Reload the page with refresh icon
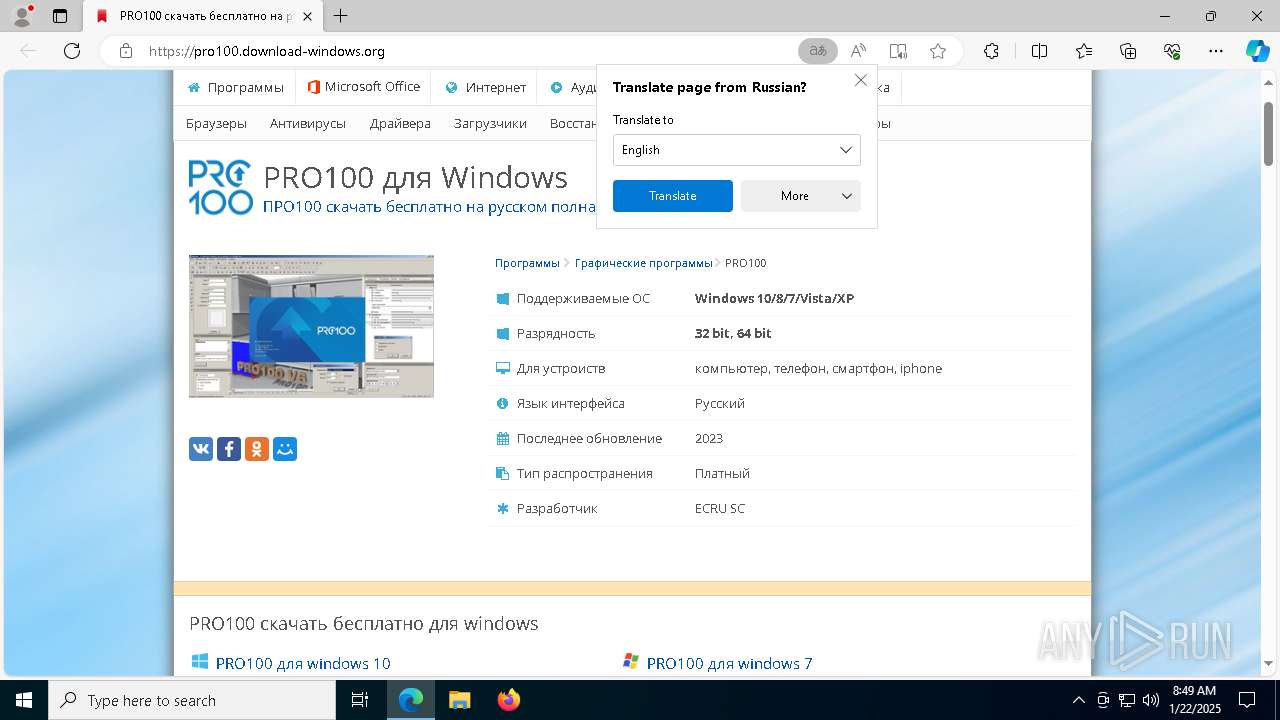The image size is (1280, 720). coord(72,51)
